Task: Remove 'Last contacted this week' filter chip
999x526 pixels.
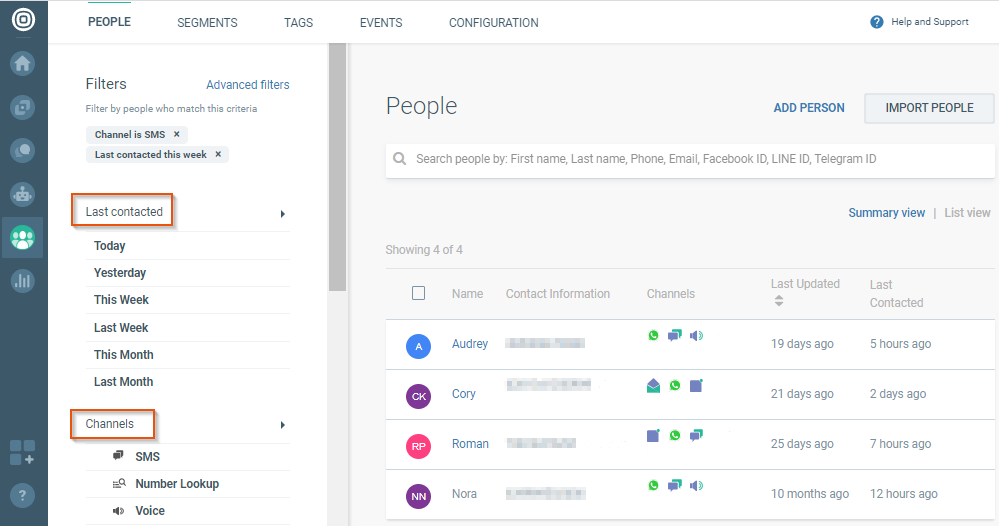Action: (218, 155)
